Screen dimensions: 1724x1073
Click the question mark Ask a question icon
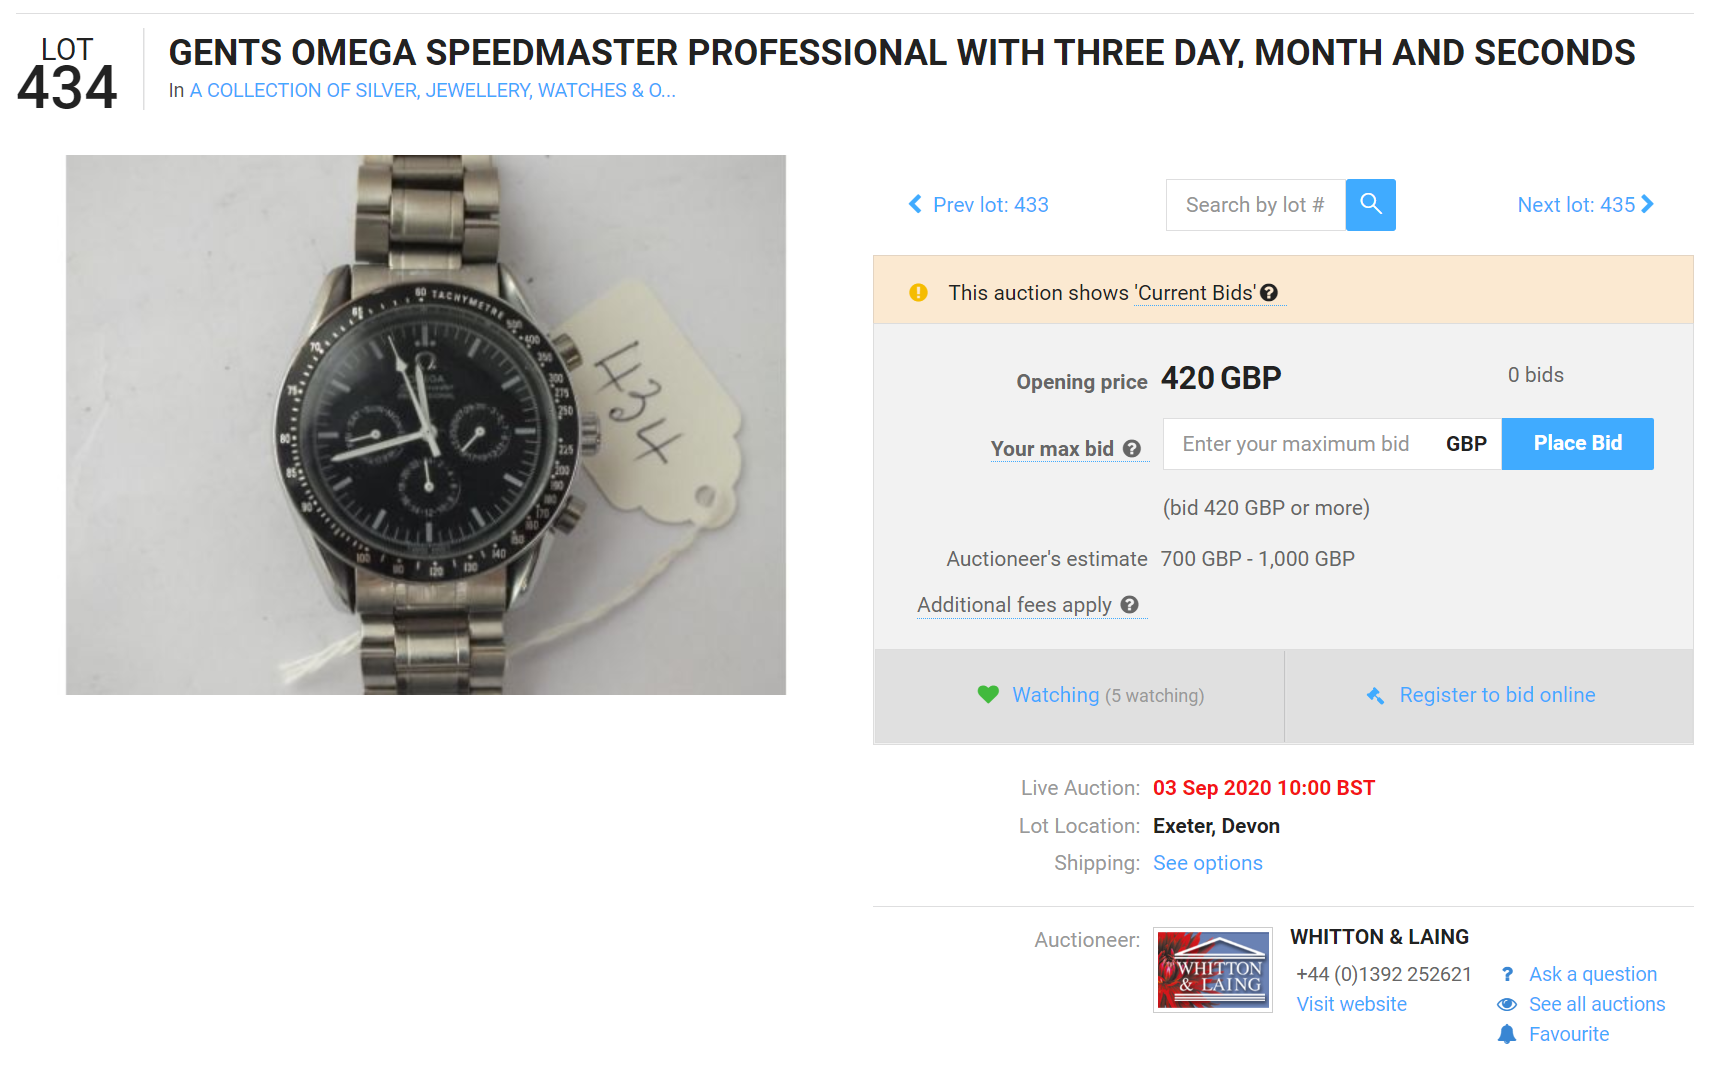point(1507,974)
